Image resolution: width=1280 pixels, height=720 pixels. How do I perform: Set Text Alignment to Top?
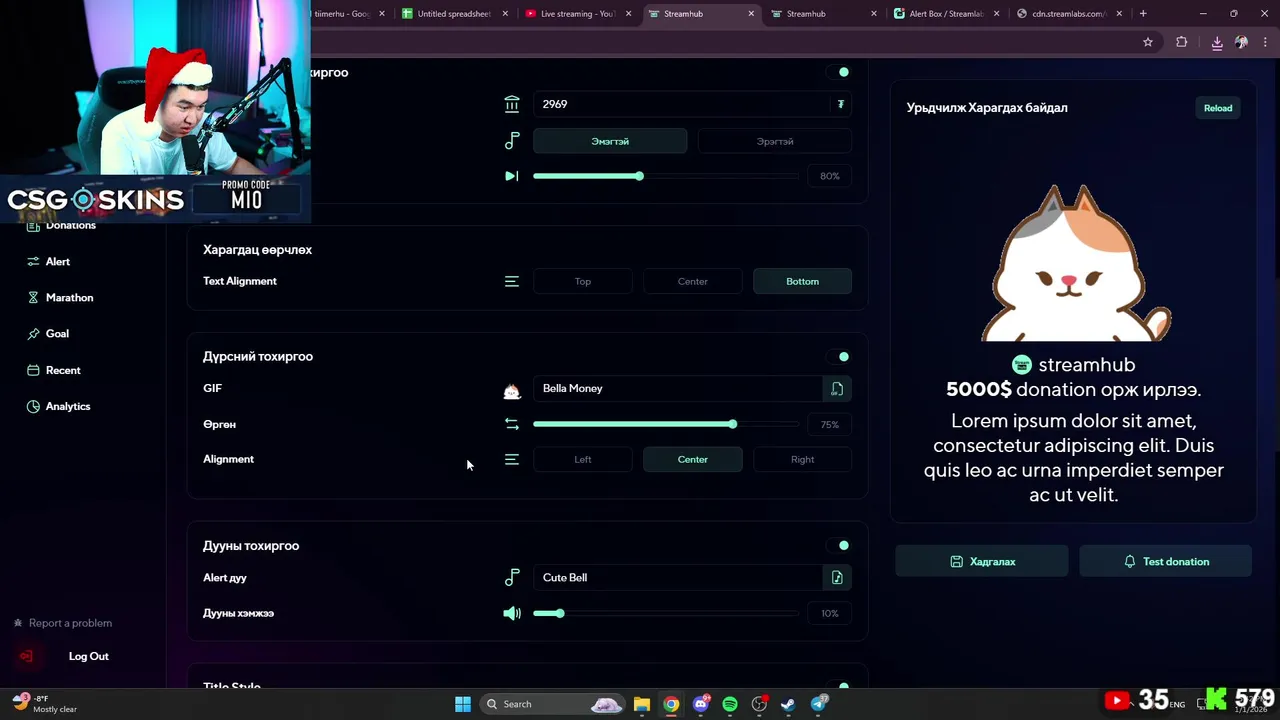point(583,281)
